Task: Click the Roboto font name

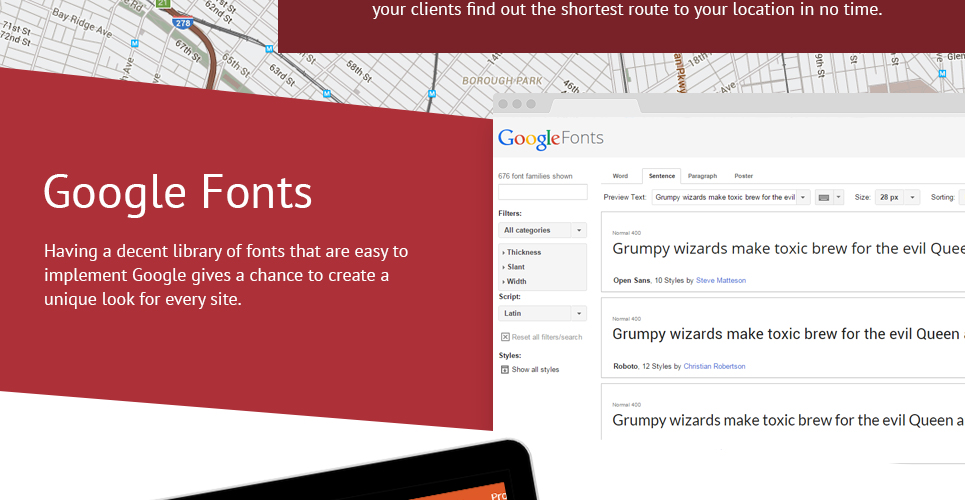Action: point(625,366)
